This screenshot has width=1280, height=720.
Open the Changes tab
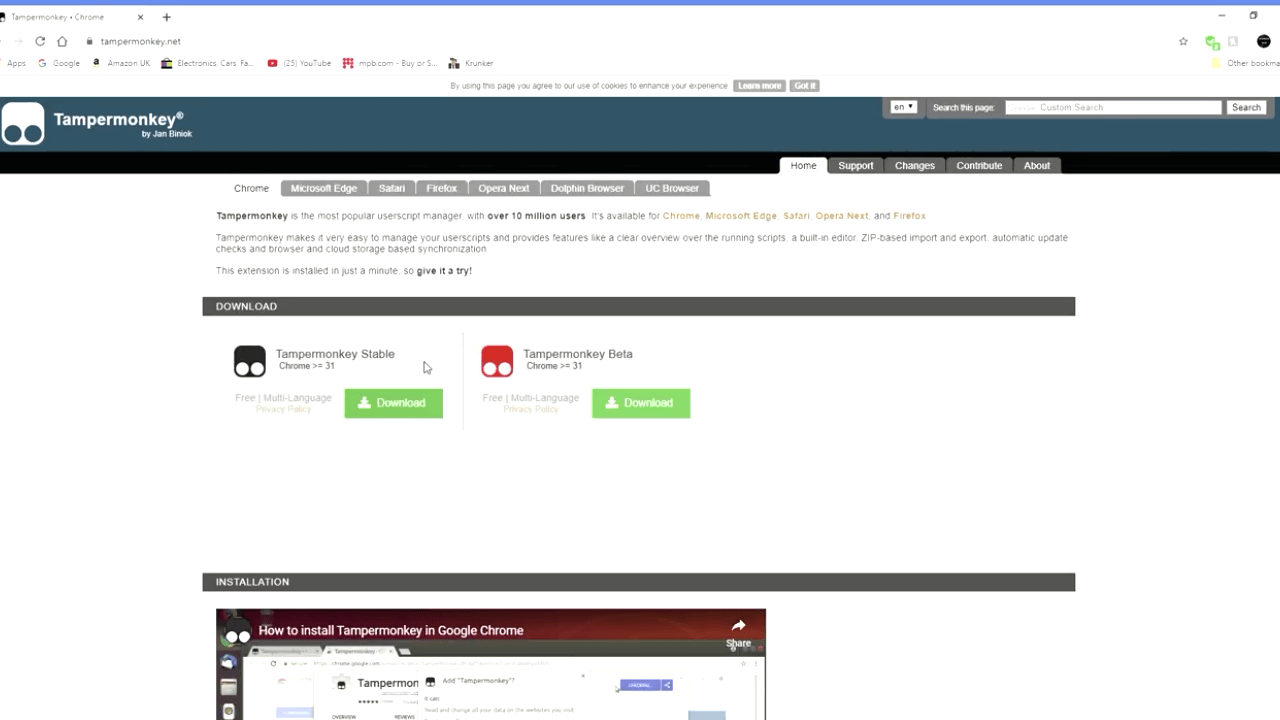pyautogui.click(x=914, y=165)
